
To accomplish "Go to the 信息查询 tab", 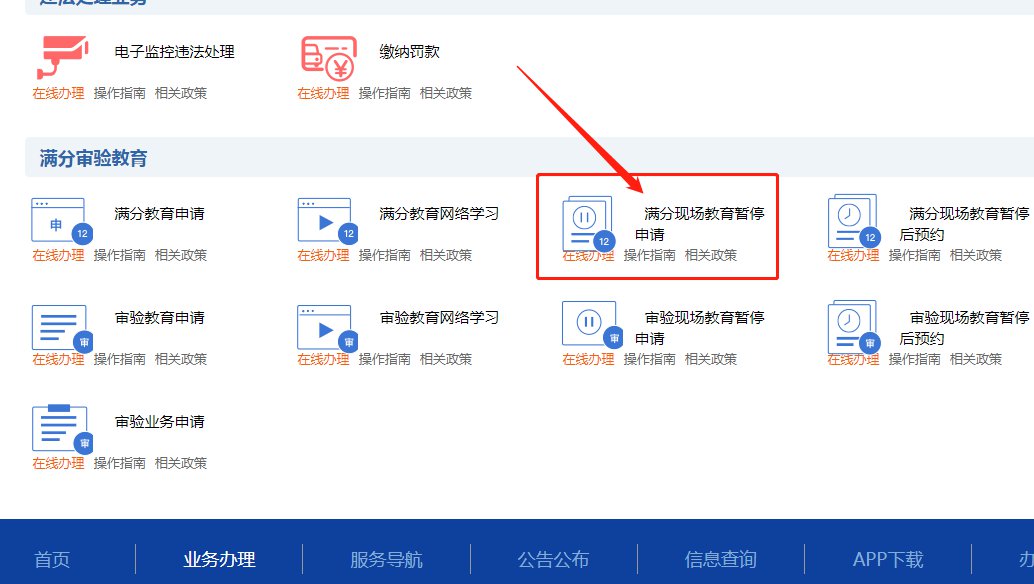I will (x=720, y=559).
